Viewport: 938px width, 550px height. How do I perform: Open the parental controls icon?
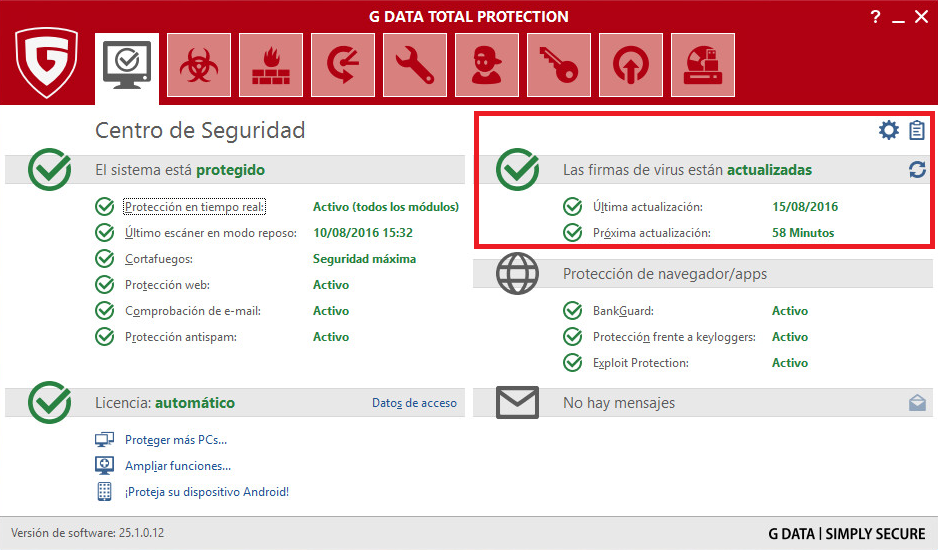click(487, 65)
